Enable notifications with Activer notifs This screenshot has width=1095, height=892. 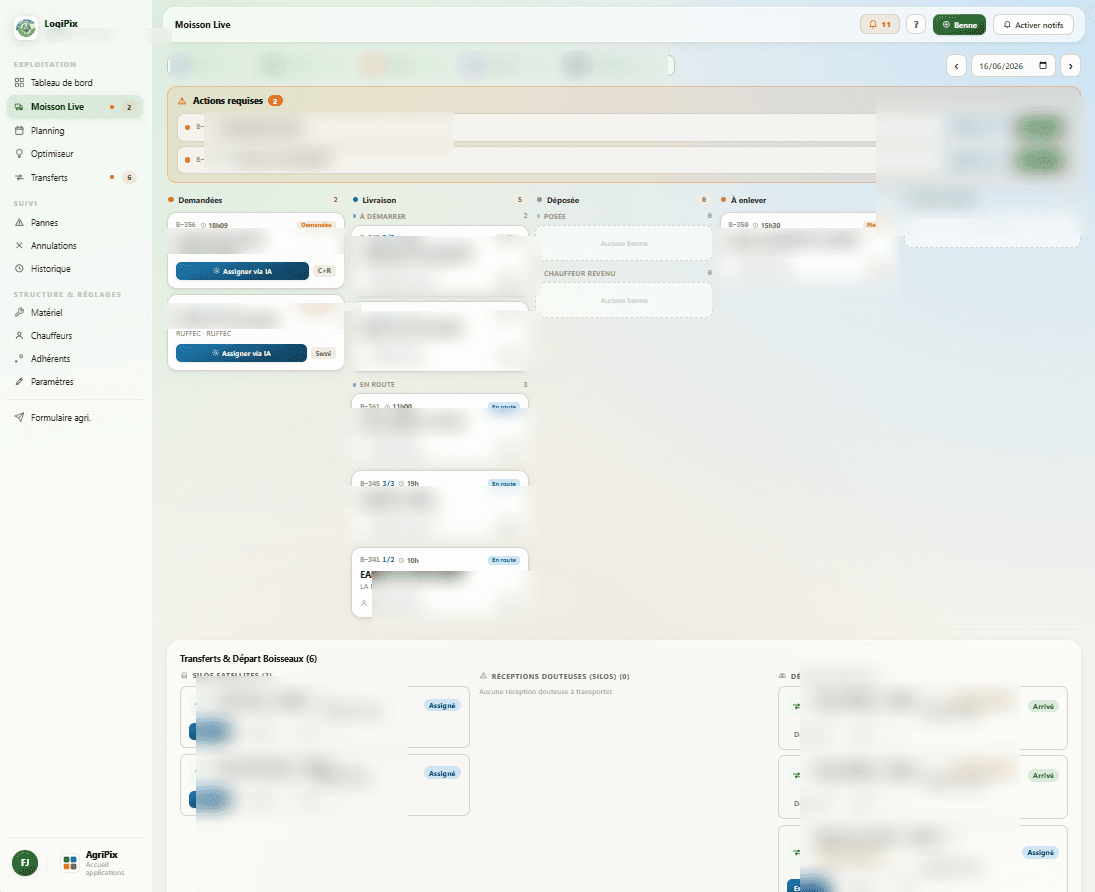pyautogui.click(x=1033, y=24)
